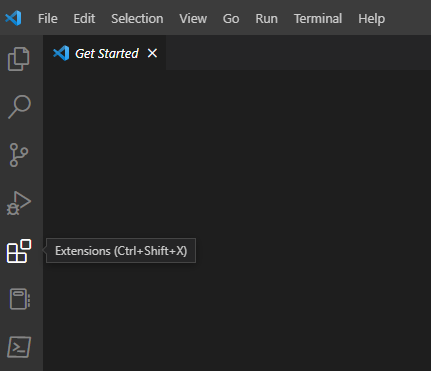
Task: Open the Run and Debug view
Action: coord(19,203)
